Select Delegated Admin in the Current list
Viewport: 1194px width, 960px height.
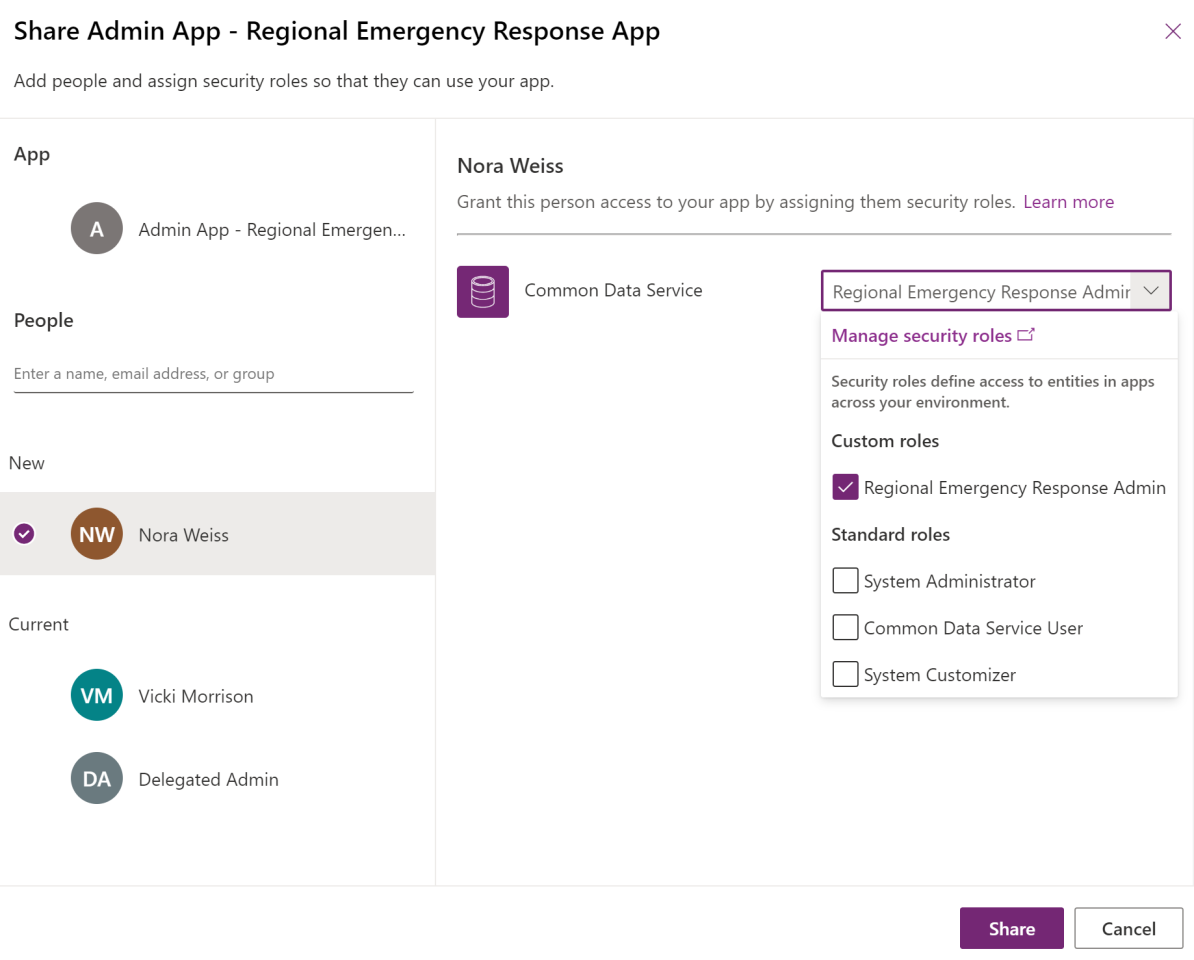pos(218,778)
